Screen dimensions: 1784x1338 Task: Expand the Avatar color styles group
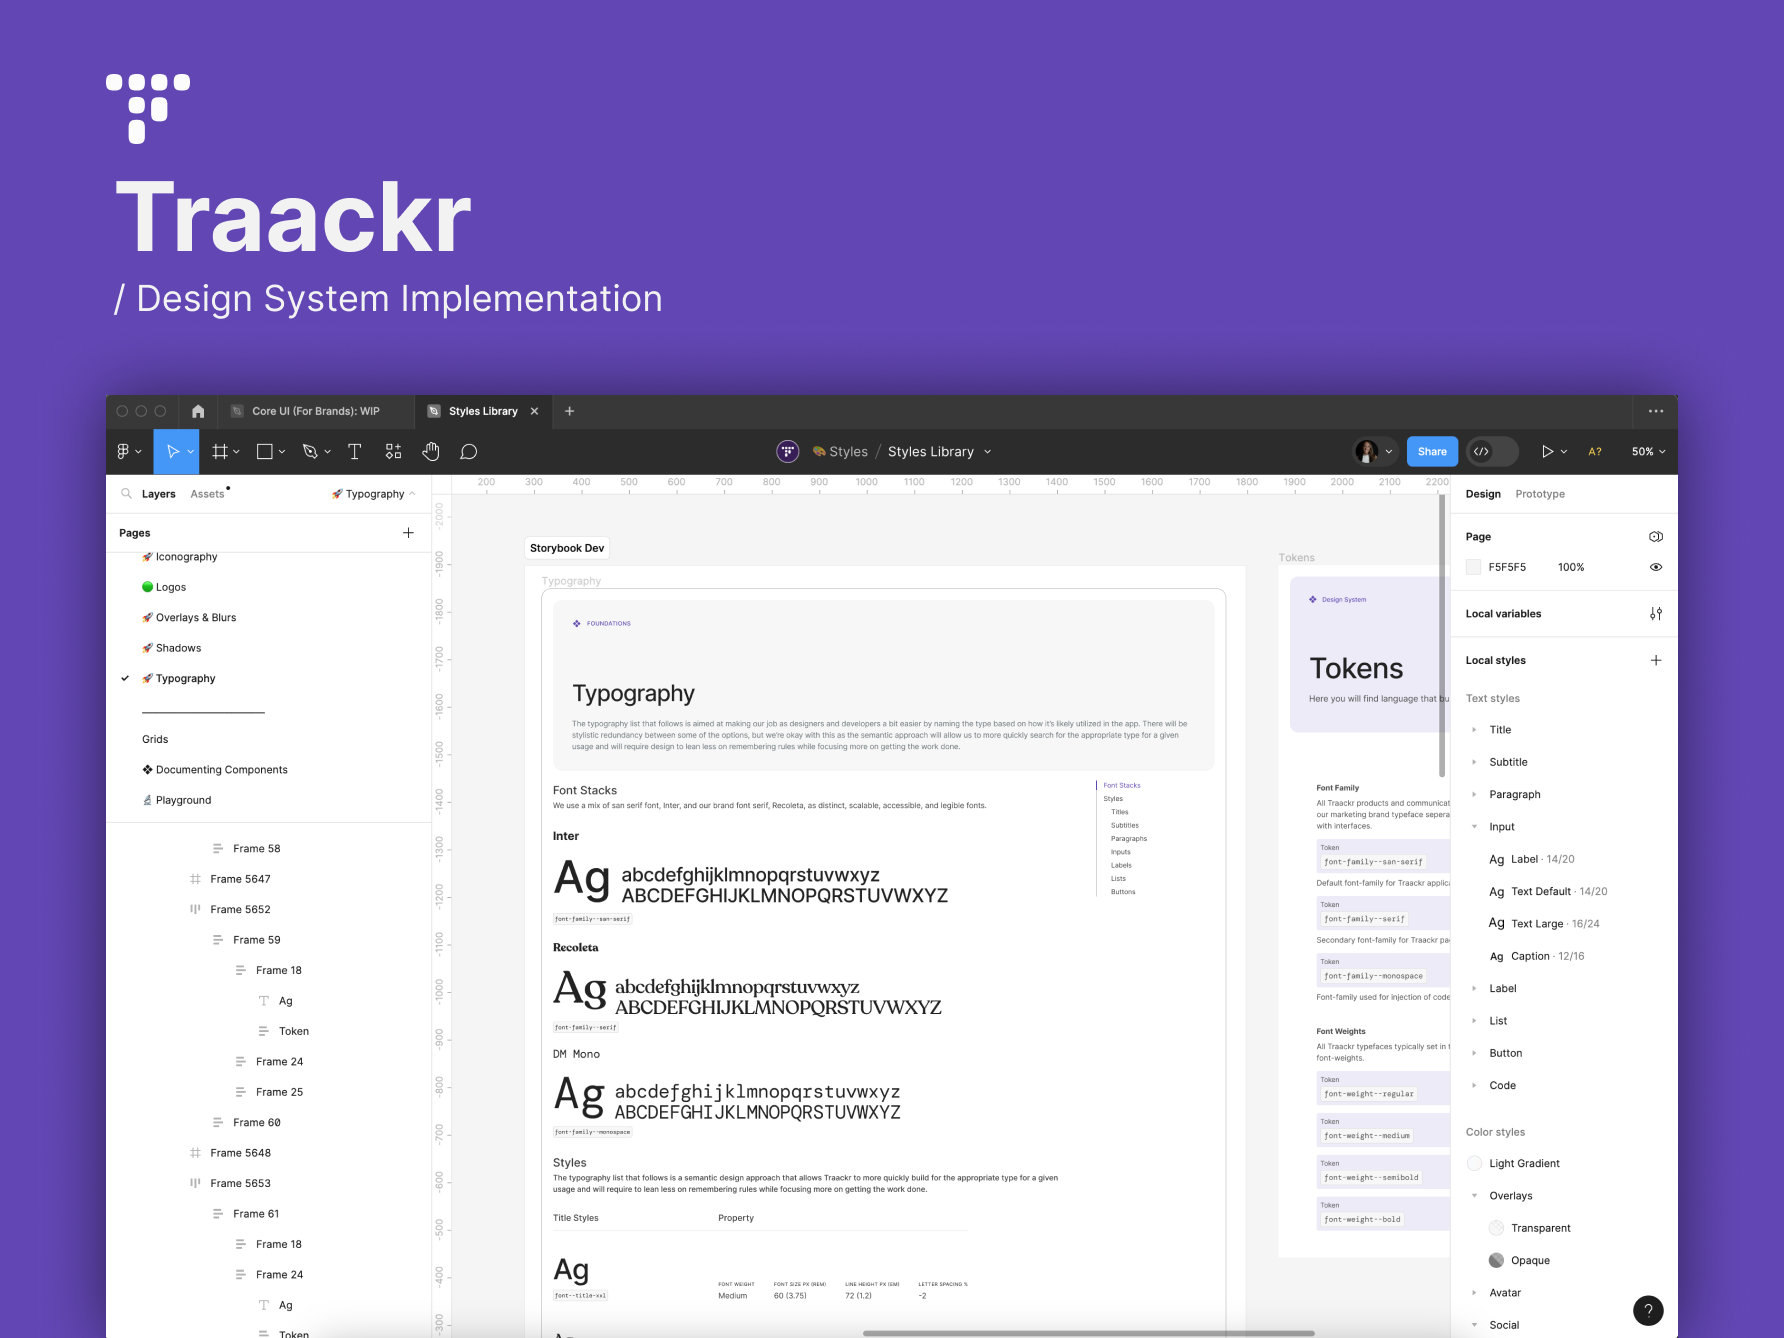tap(1474, 1293)
